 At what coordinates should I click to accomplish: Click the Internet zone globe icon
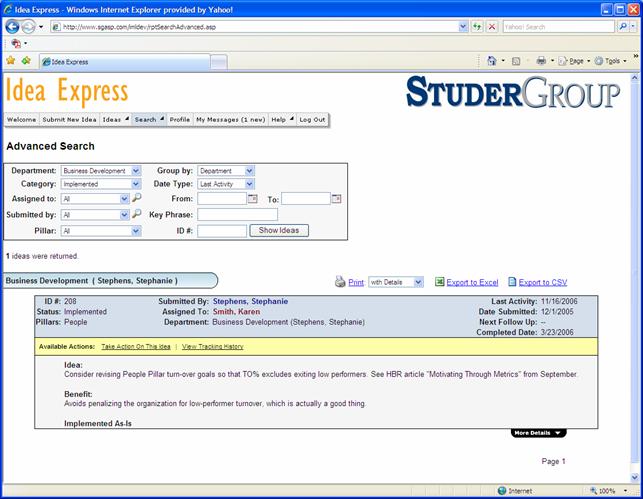(502, 490)
